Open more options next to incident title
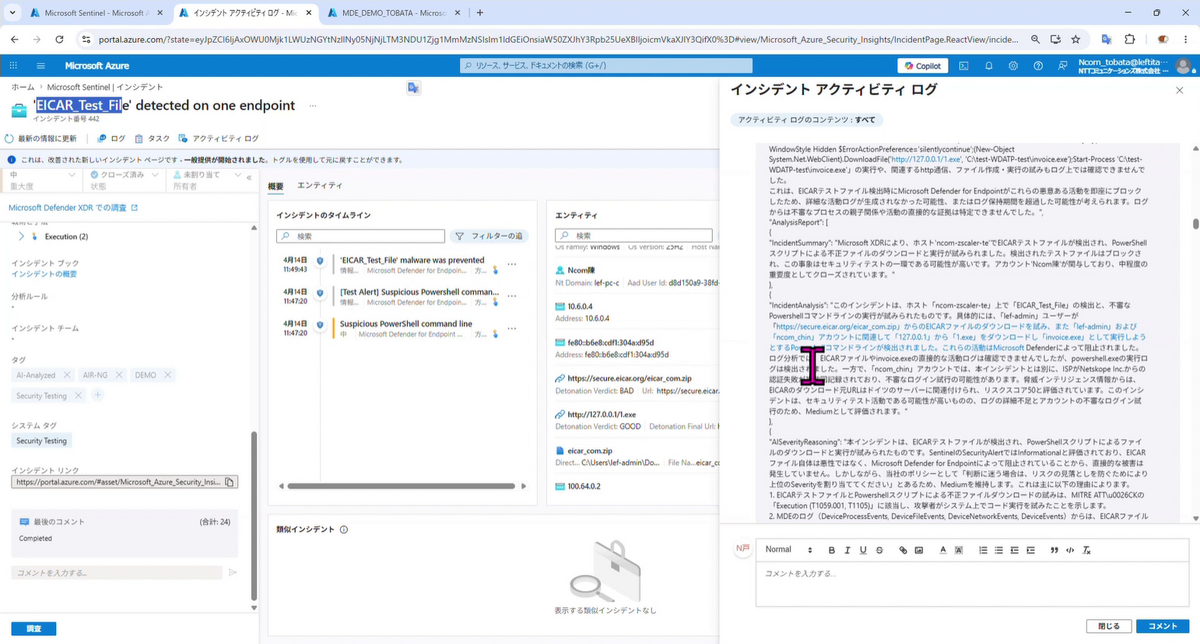This screenshot has width=1200, height=644. coord(312,105)
